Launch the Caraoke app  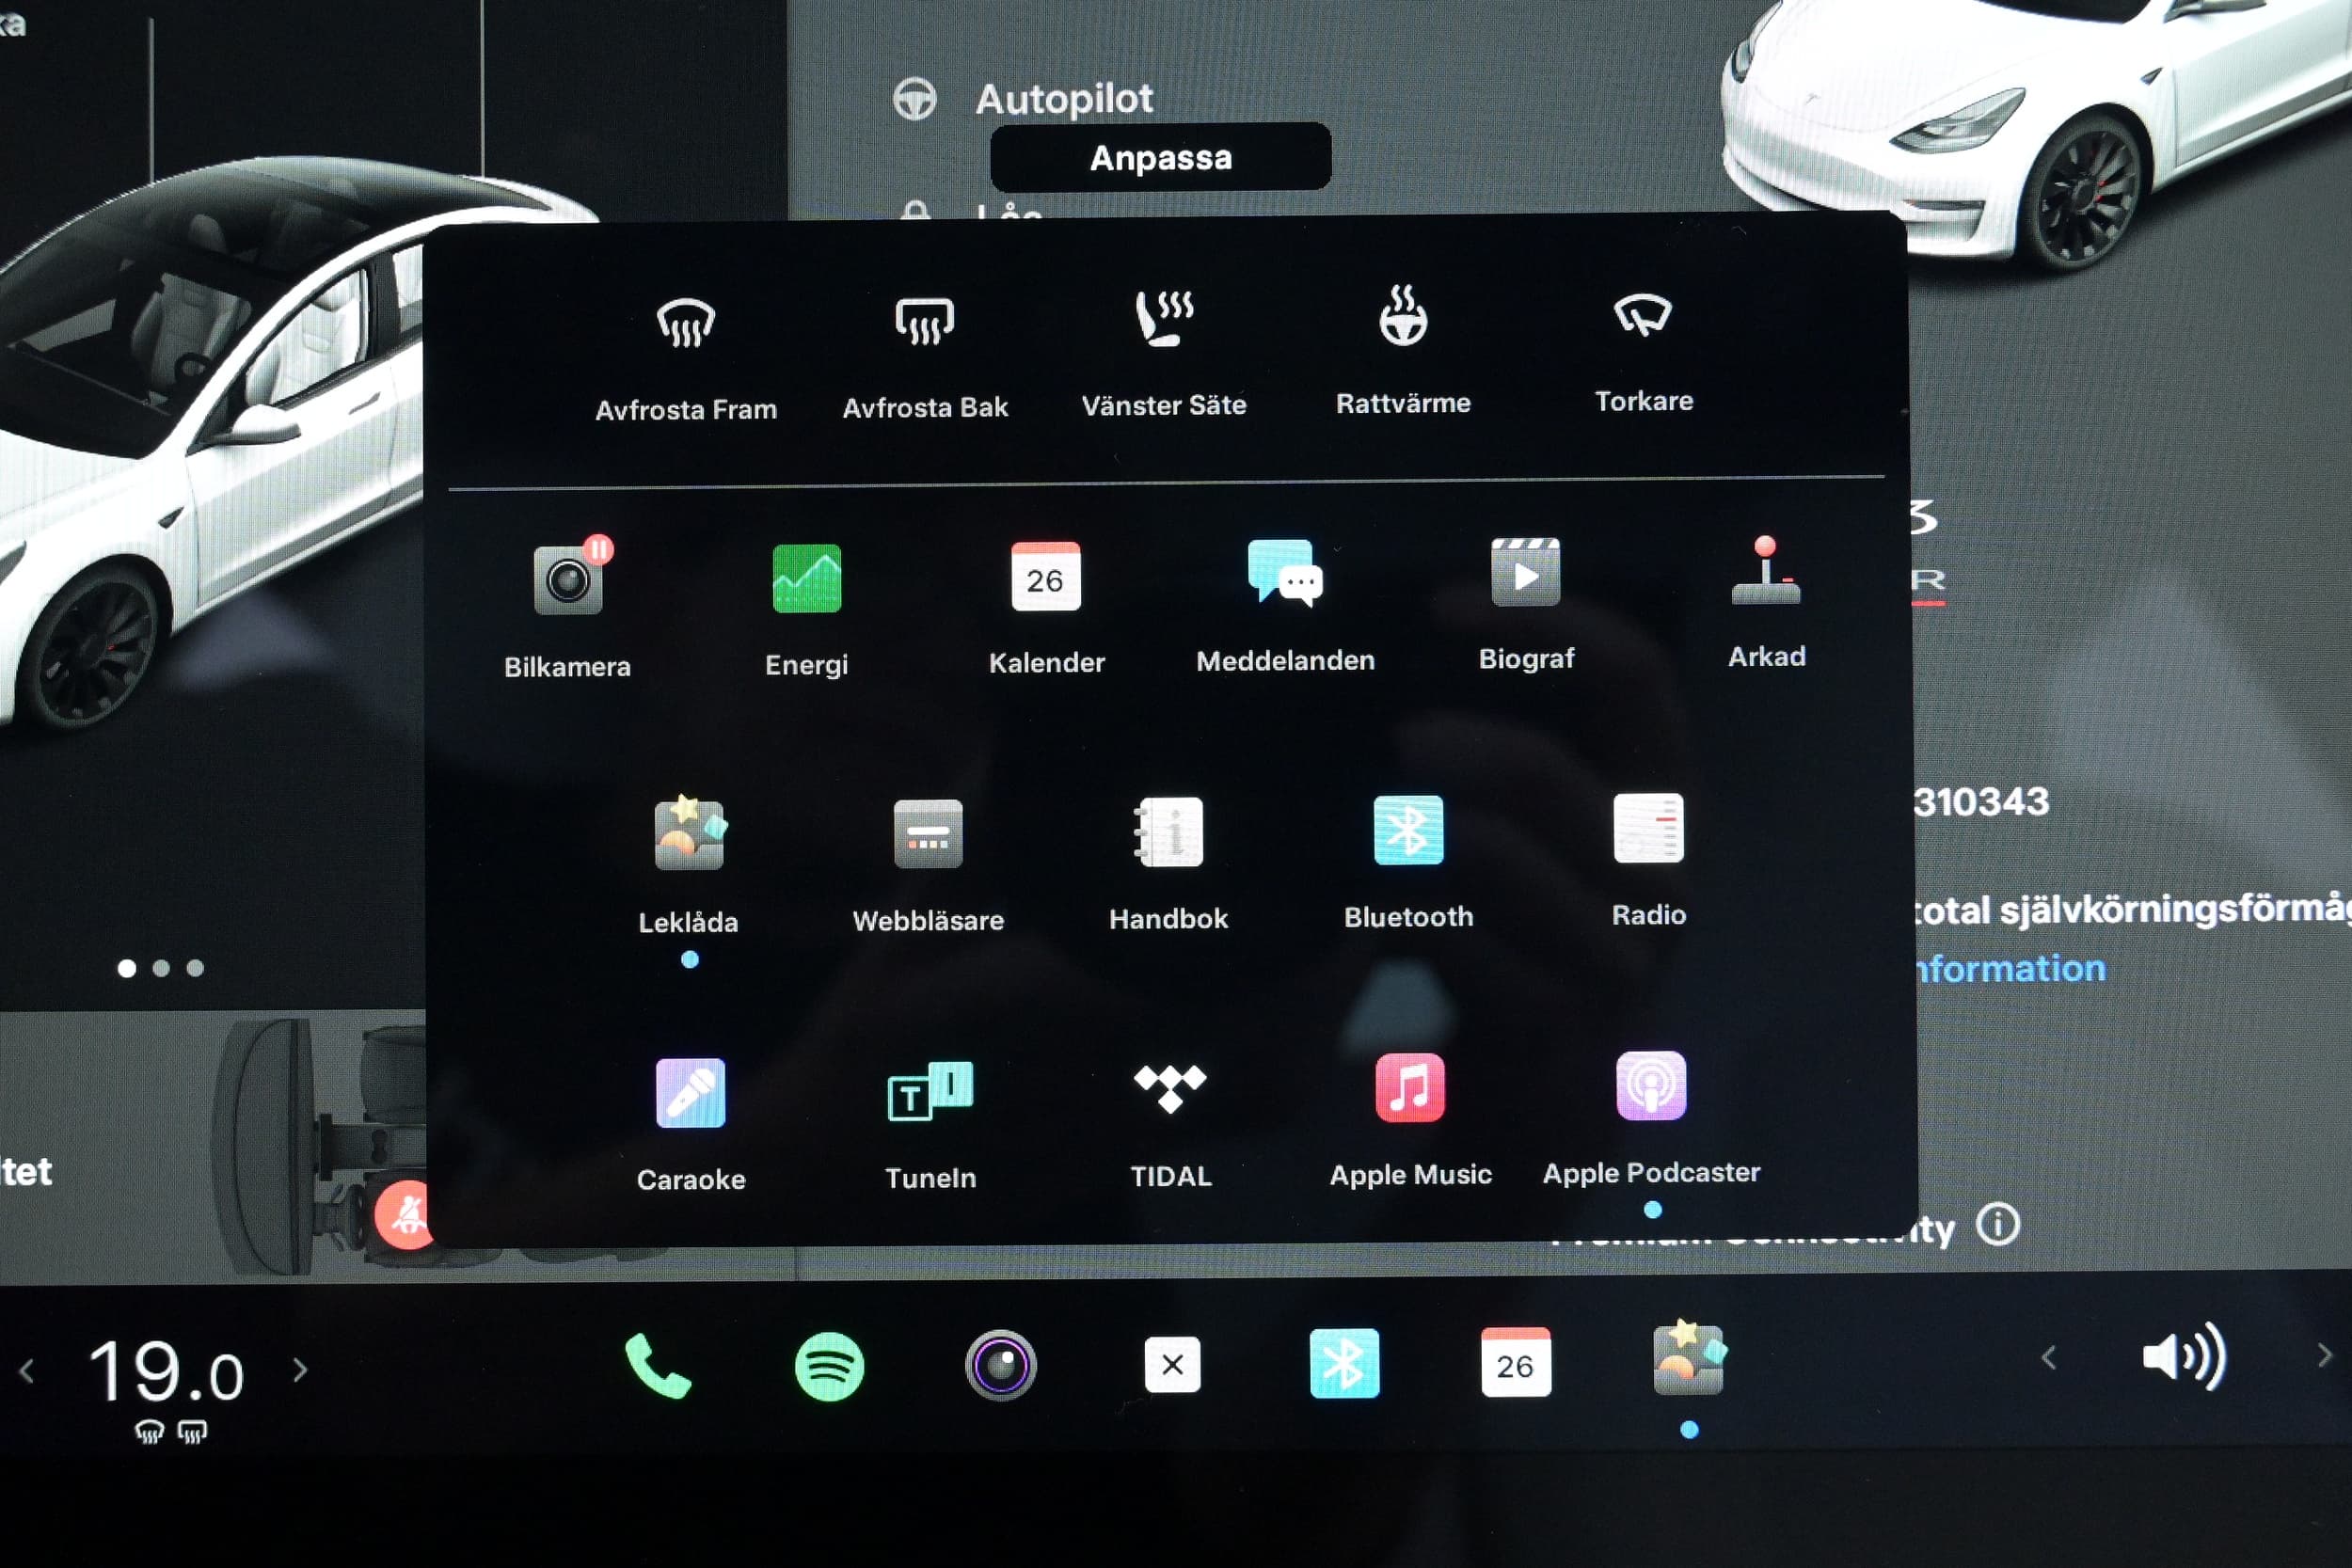[x=690, y=1124]
